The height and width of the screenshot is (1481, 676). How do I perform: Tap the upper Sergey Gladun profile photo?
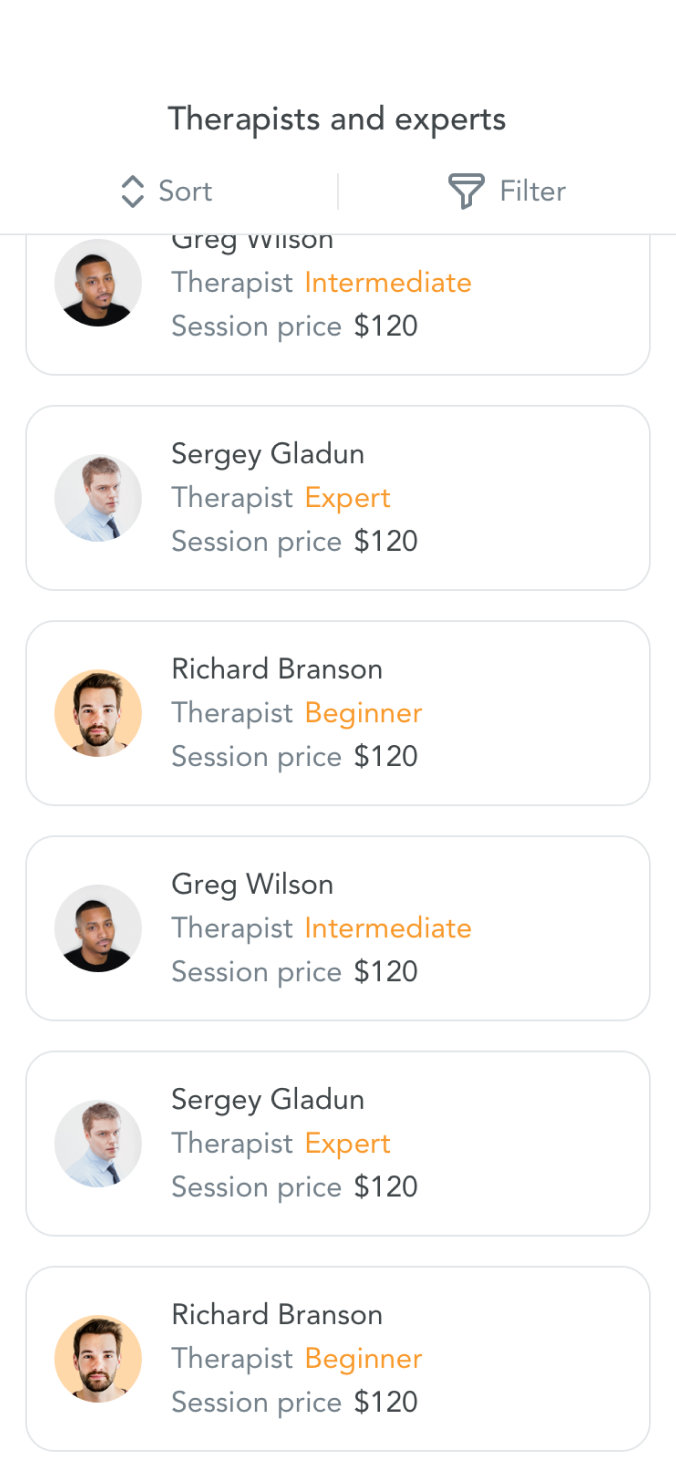coord(98,498)
